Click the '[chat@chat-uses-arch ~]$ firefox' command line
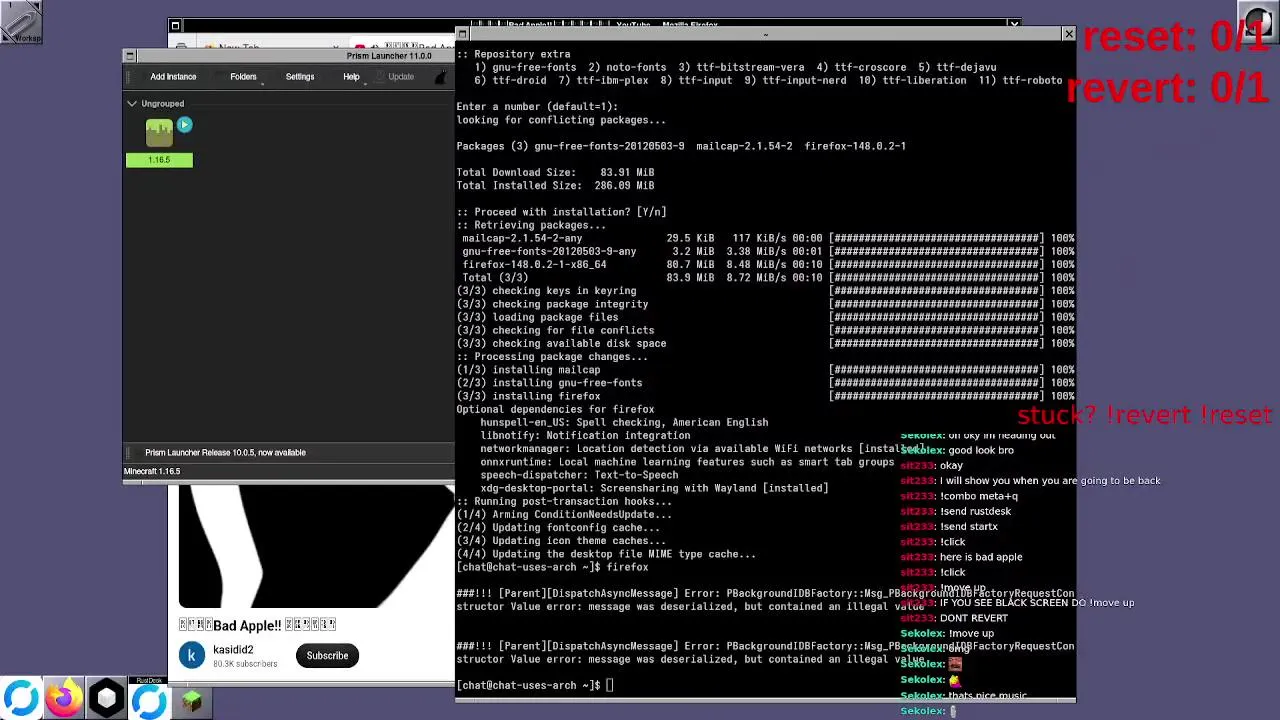This screenshot has width=1280, height=720. click(x=552, y=567)
